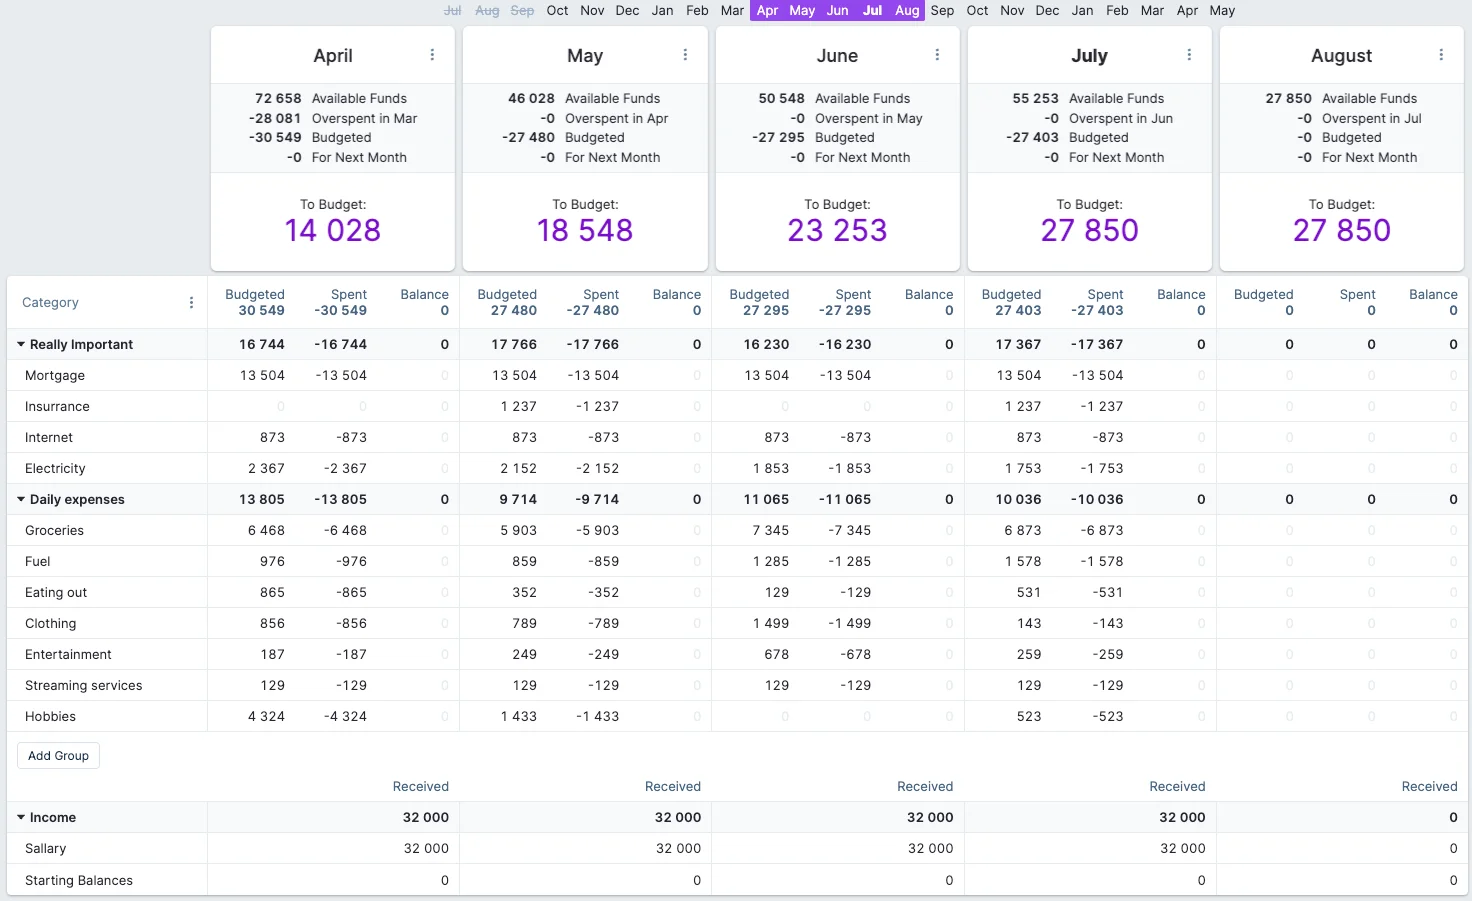Select Sep in the month picker after Aug
The image size is (1472, 901).
coord(942,10)
